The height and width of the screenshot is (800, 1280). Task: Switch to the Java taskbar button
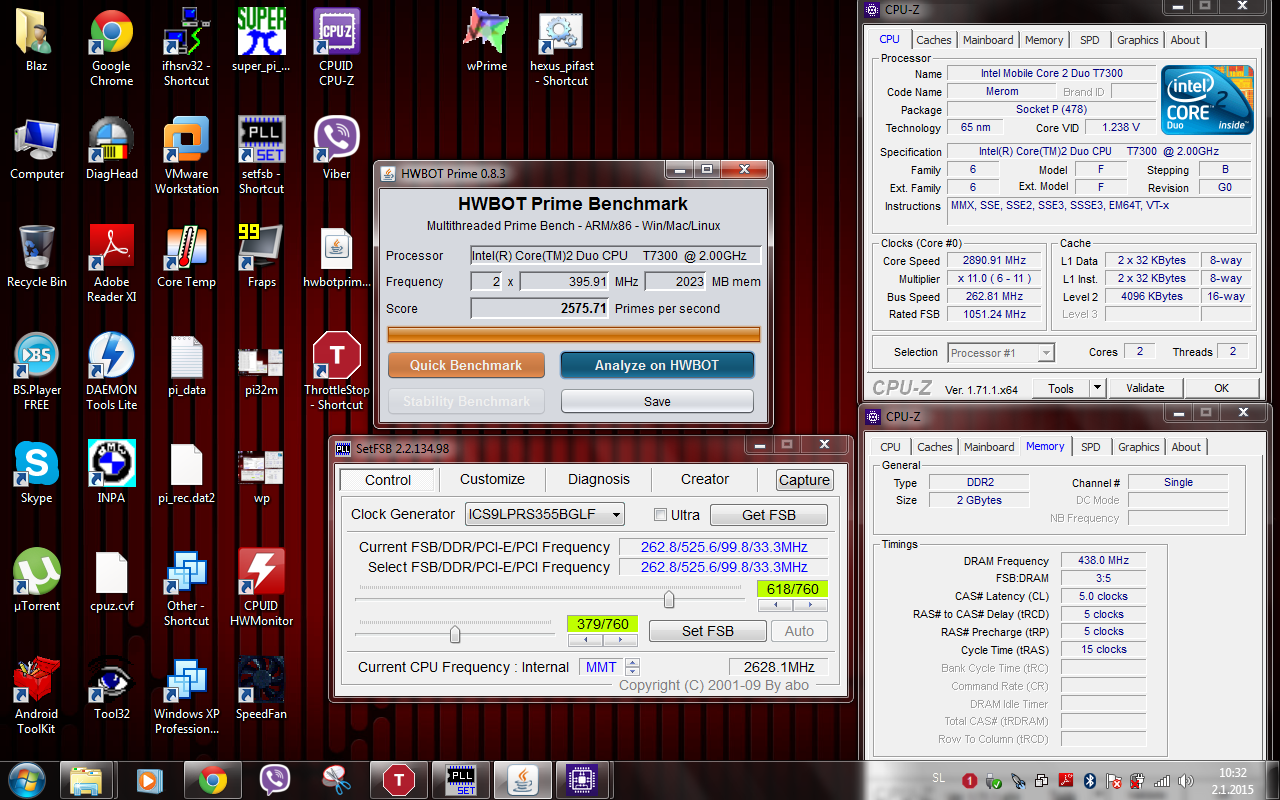tap(521, 779)
